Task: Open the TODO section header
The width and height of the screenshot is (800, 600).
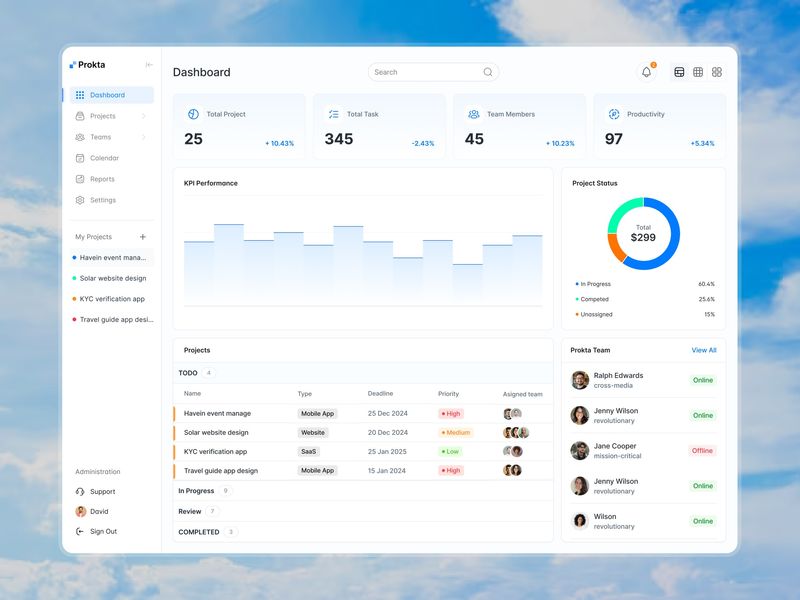Action: [x=187, y=371]
